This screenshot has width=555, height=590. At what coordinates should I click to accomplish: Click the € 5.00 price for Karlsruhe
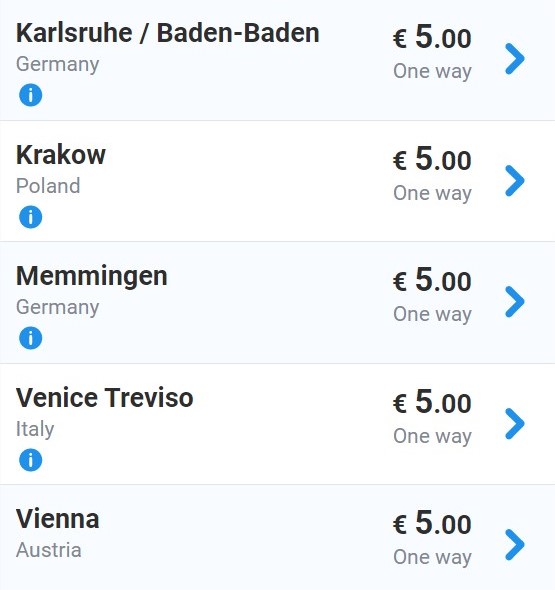(x=432, y=37)
